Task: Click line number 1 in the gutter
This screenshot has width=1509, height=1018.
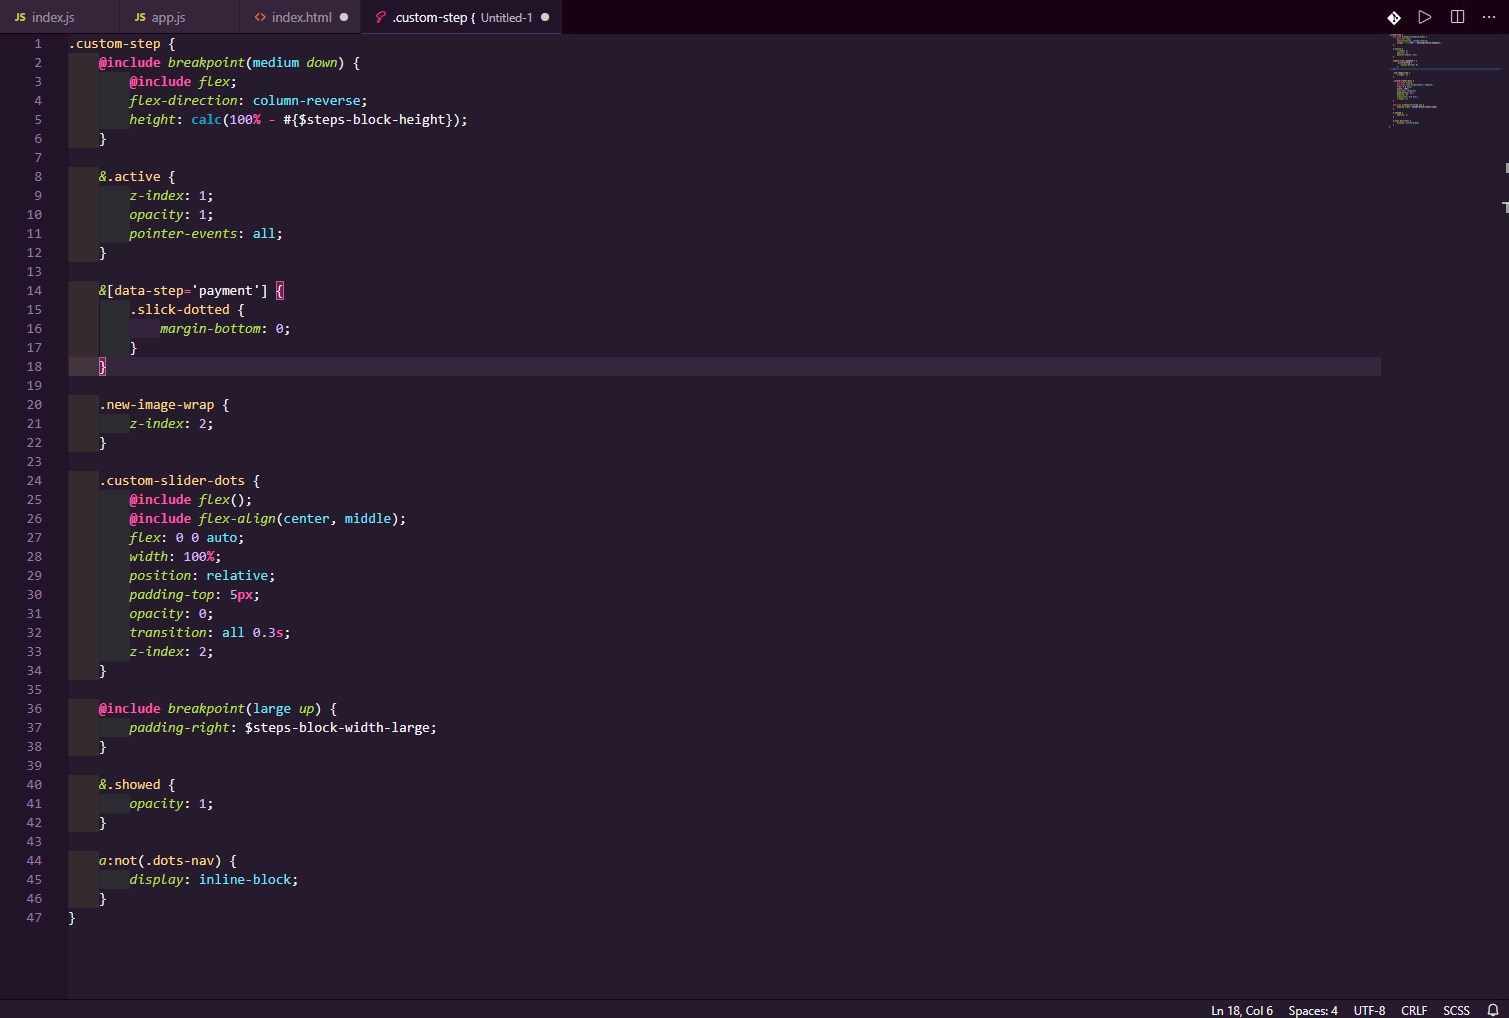Action: (x=38, y=43)
